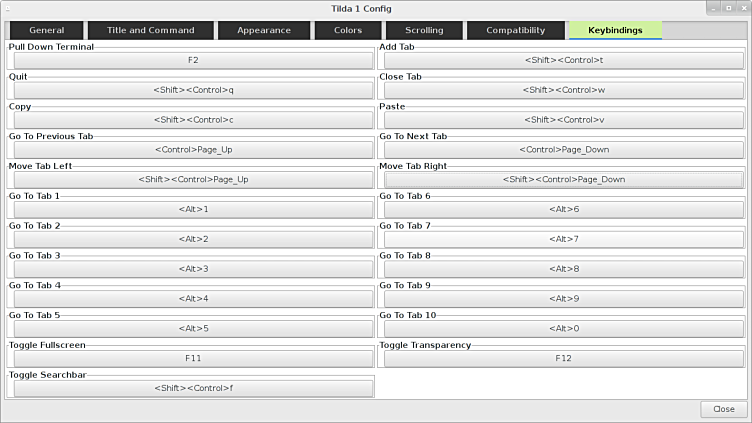Screen dimensions: 752x423
Task: Maximize the Tilda Config window
Action: [726, 8]
